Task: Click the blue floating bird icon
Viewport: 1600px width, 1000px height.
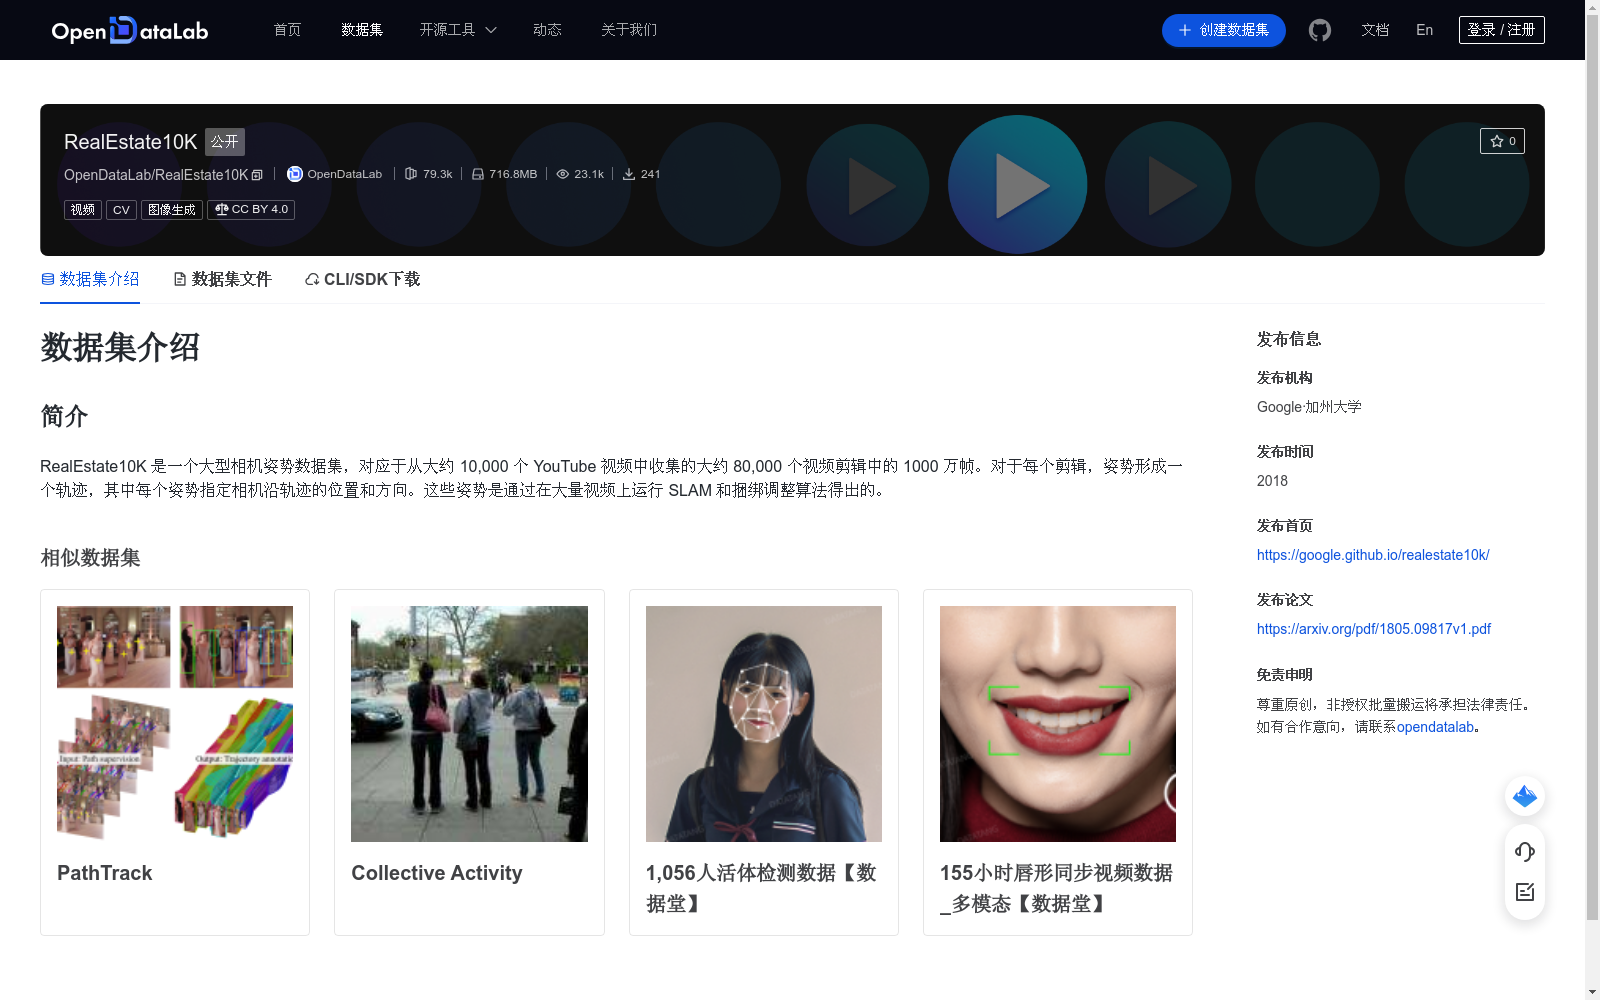Action: tap(1525, 796)
